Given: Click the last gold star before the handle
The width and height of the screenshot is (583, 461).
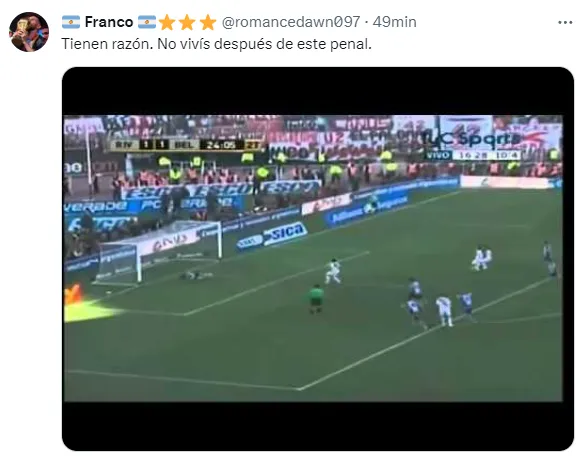Looking at the screenshot, I should [207, 22].
